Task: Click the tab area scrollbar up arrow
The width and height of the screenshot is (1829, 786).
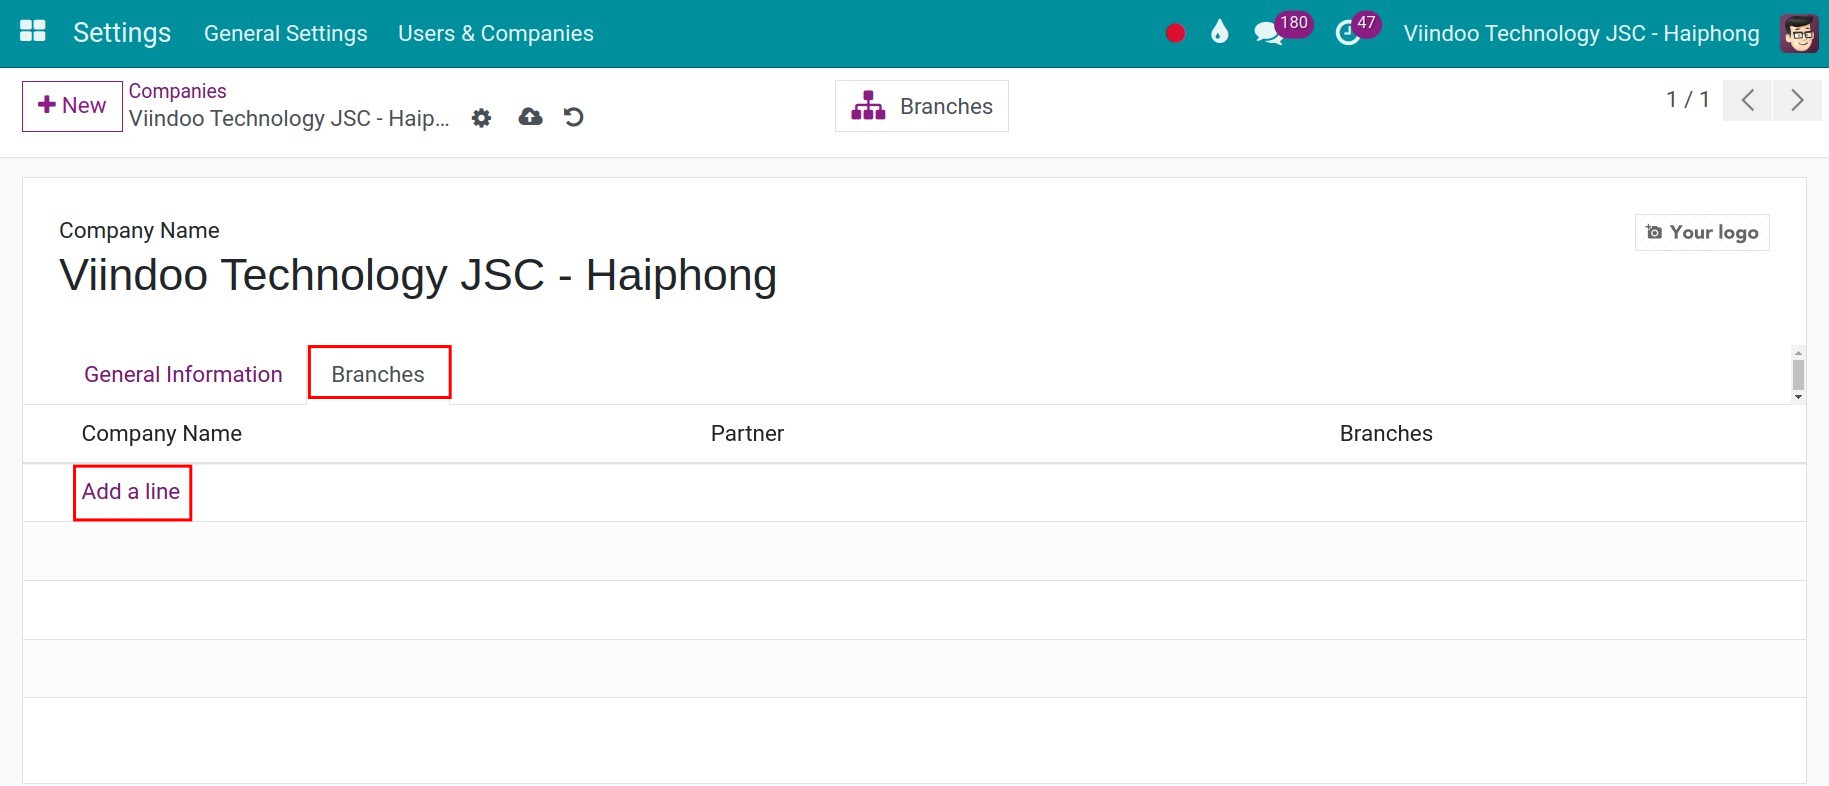Action: 1798,352
